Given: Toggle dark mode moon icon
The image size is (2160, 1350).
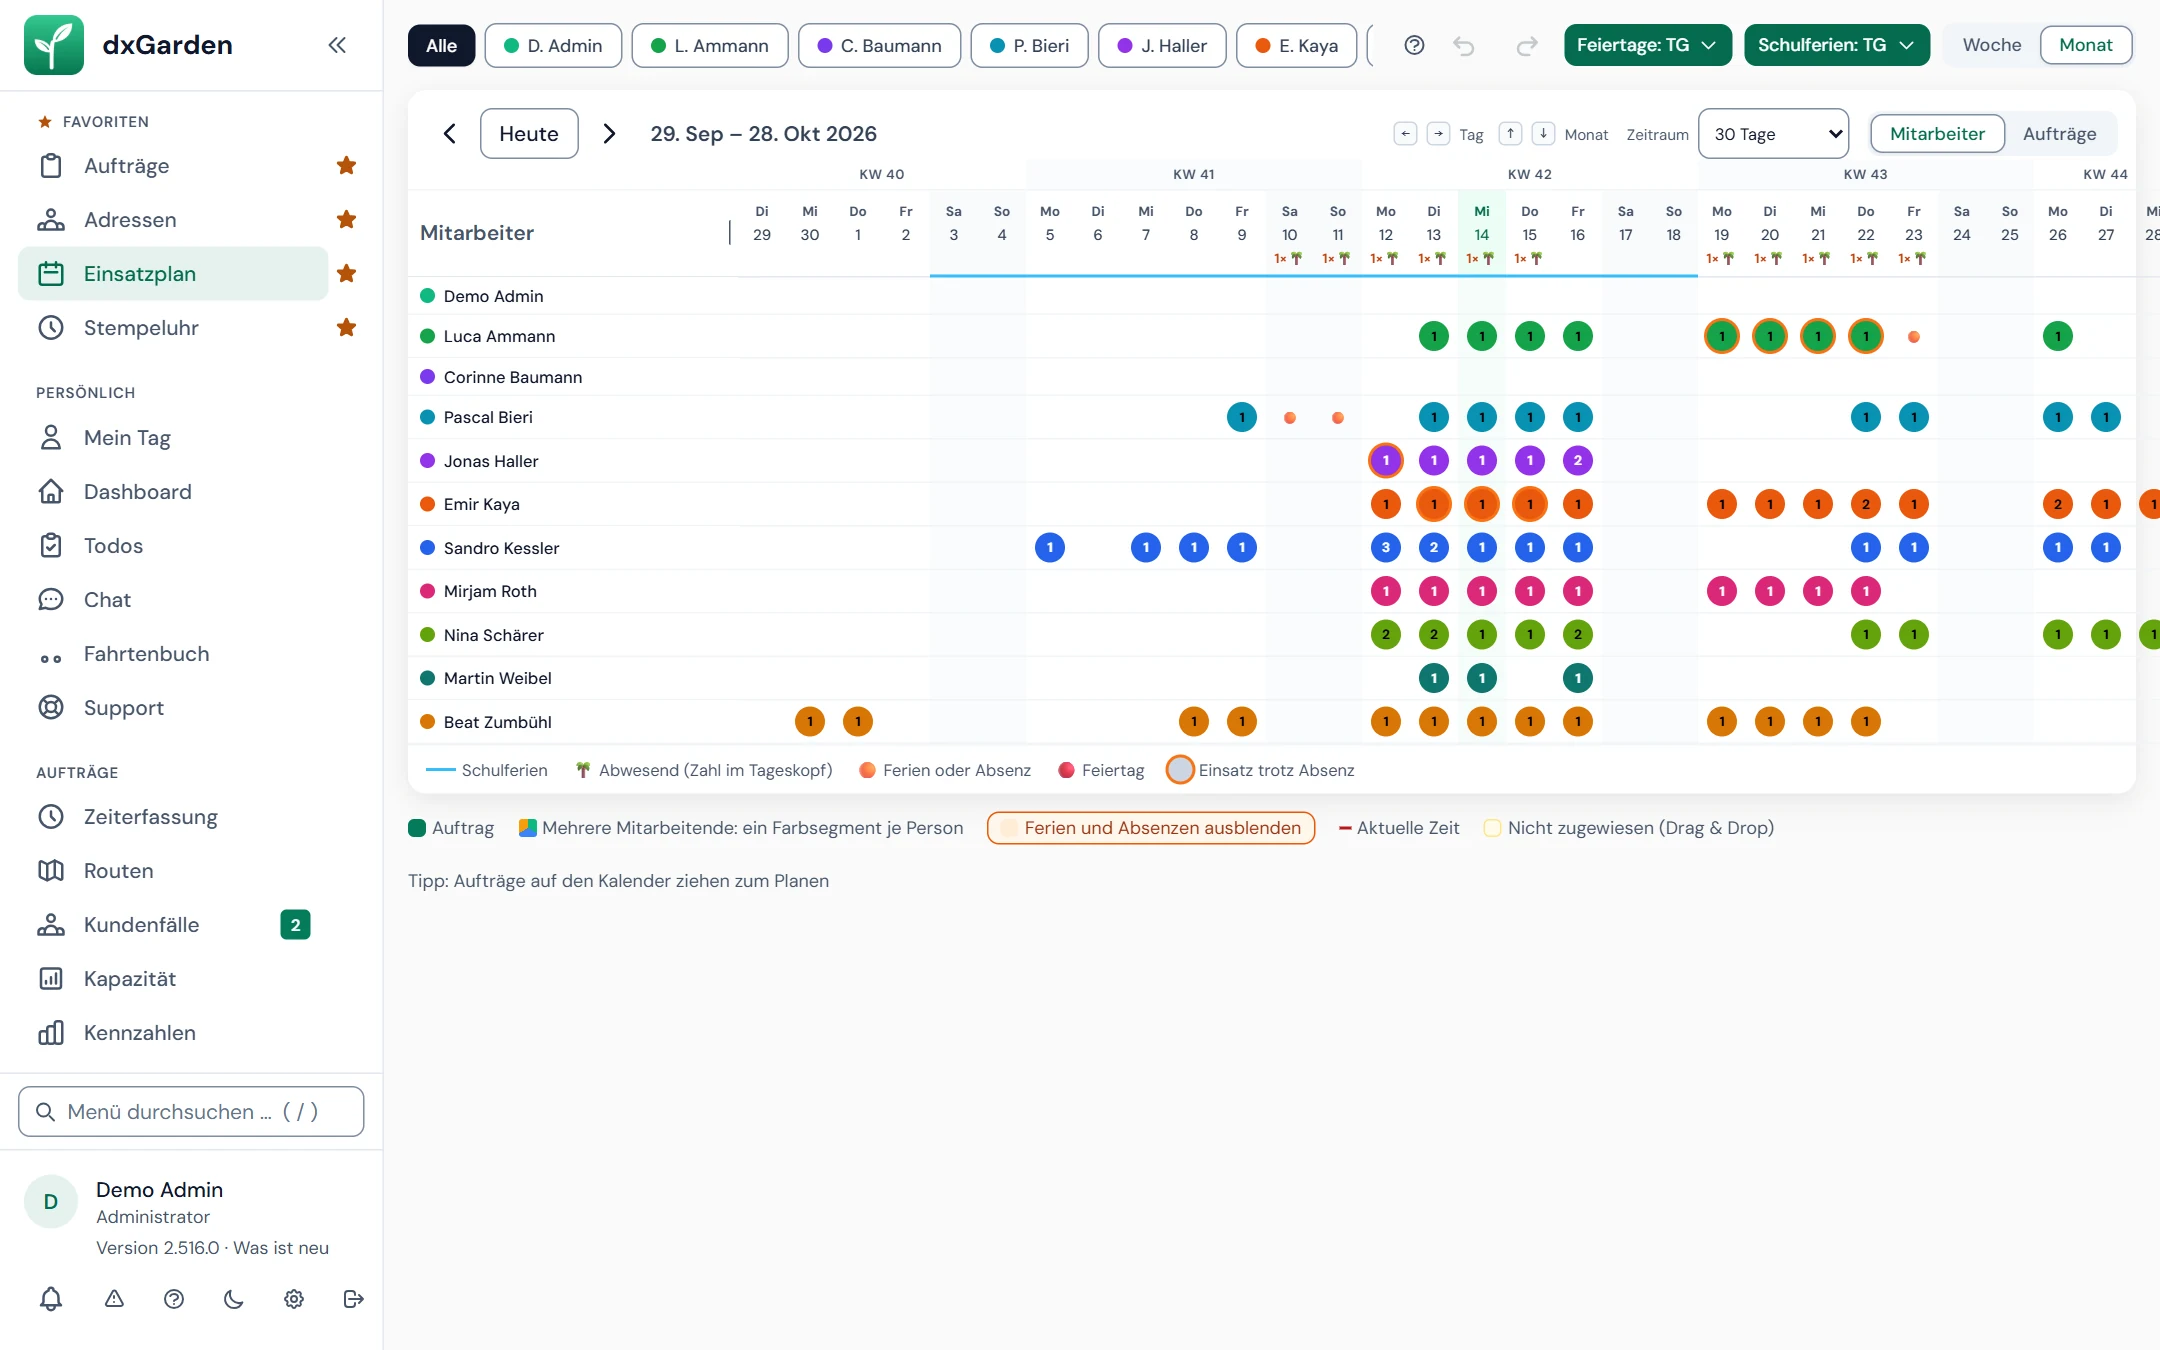Looking at the screenshot, I should pyautogui.click(x=233, y=1299).
